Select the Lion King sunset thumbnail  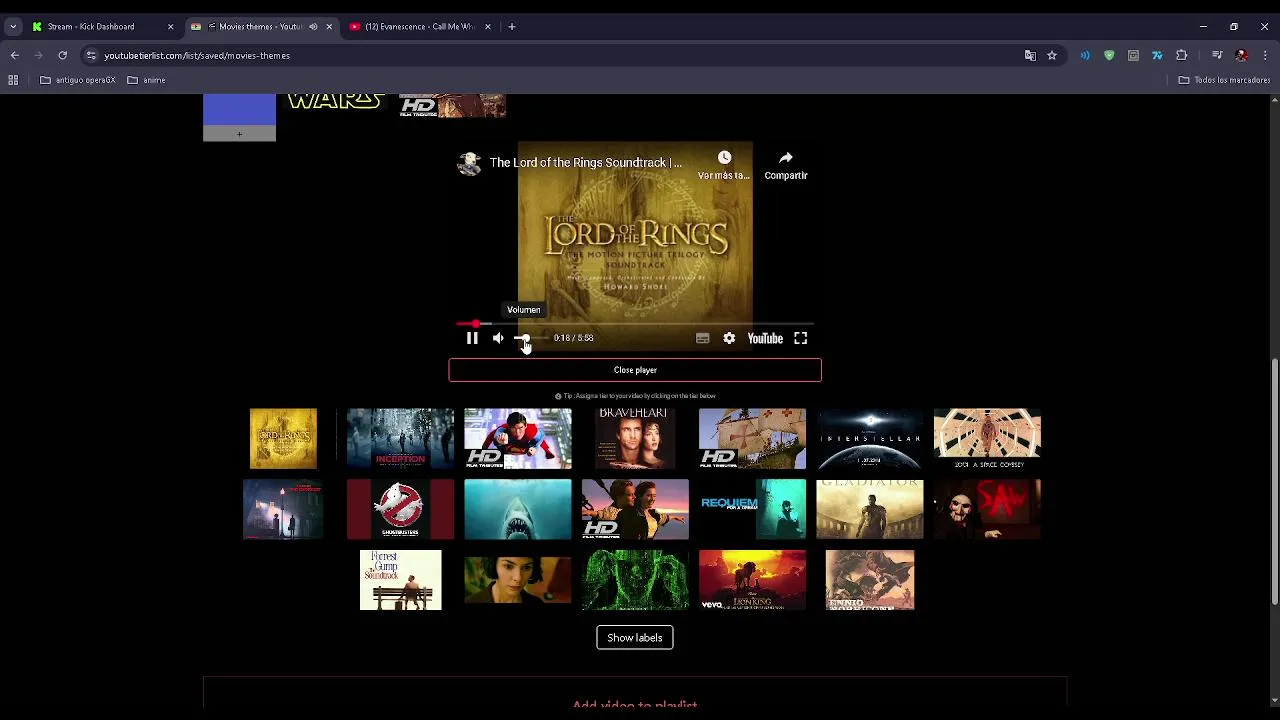point(752,580)
